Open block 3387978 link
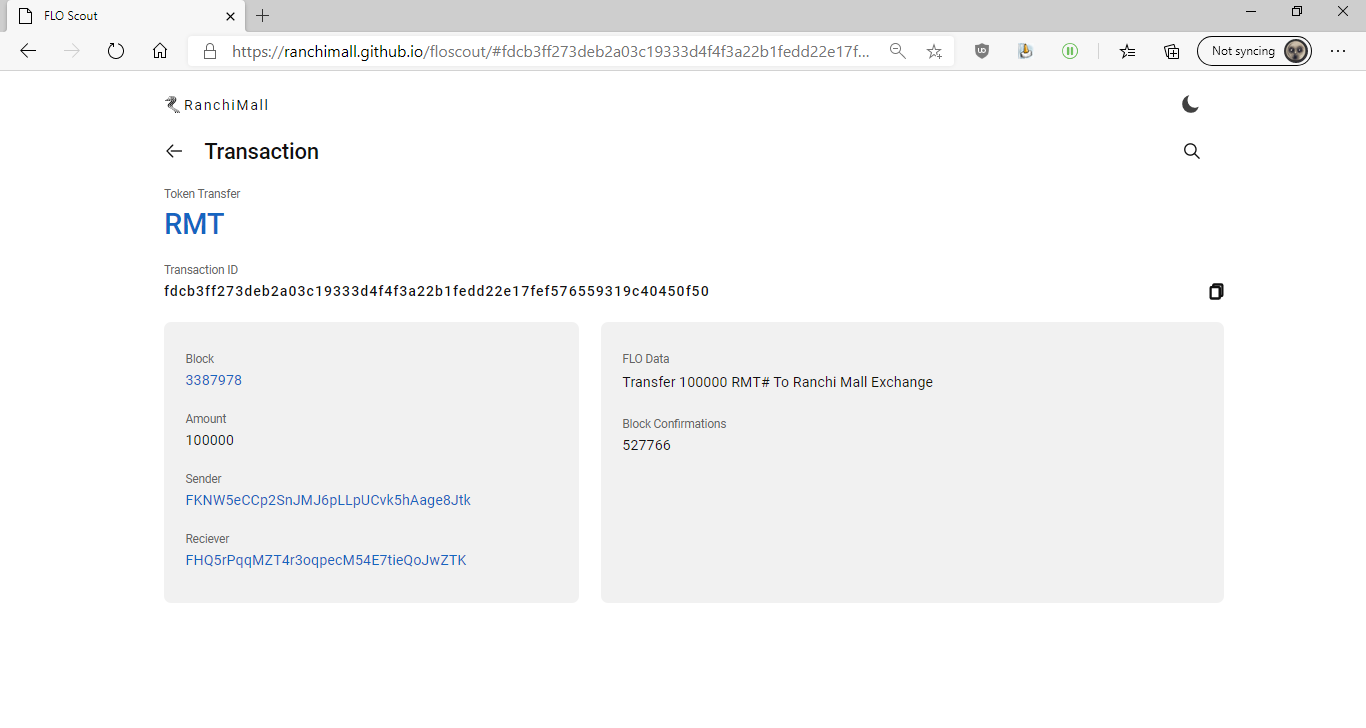Image resolution: width=1366 pixels, height=728 pixels. tap(213, 380)
